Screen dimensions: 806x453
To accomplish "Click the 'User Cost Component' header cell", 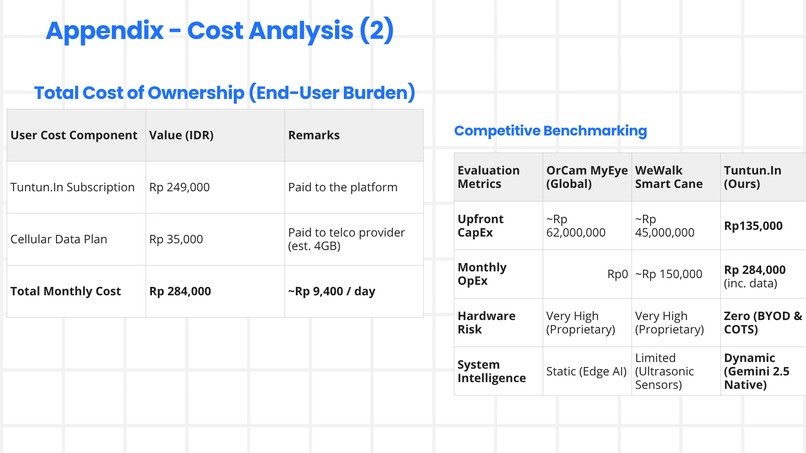I will (76, 135).
